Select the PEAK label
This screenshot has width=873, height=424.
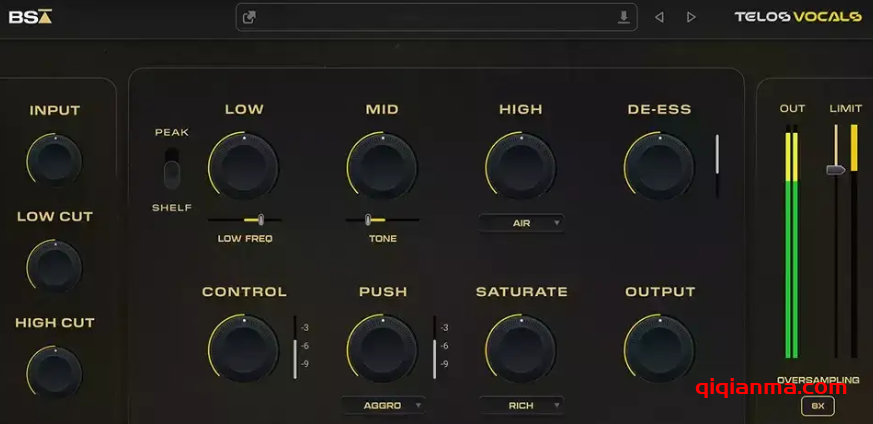(x=172, y=132)
